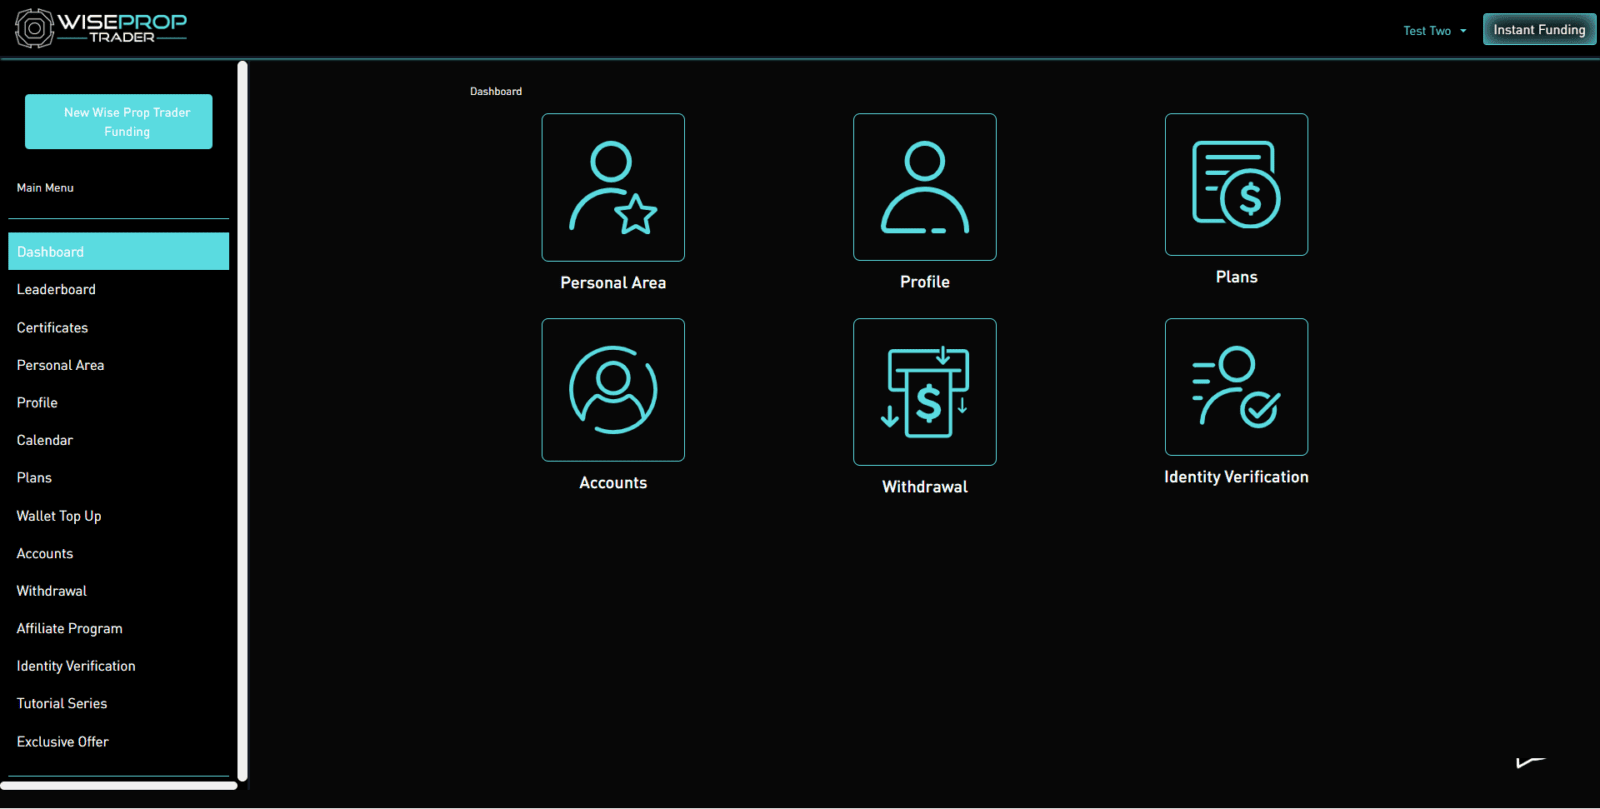Viewport: 1600px width, 809px height.
Task: Select the Accounts circular avatar icon
Action: [613, 390]
